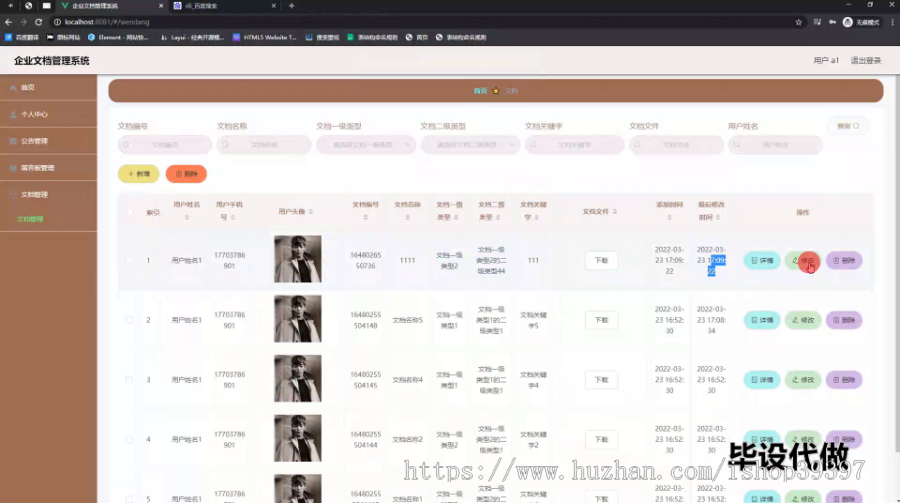
Task: Click the 退出登录 logout link
Action: [x=866, y=60]
